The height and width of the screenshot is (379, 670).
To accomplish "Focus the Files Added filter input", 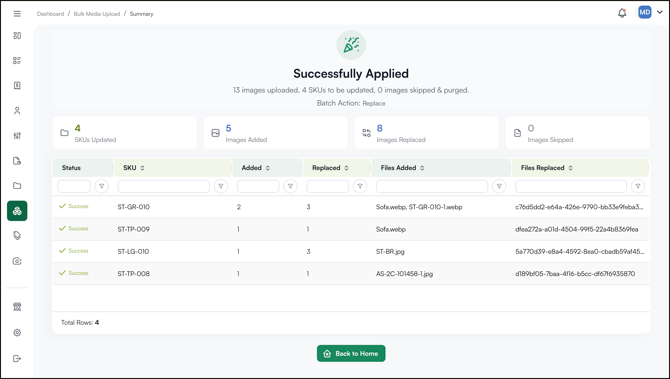I will 432,186.
